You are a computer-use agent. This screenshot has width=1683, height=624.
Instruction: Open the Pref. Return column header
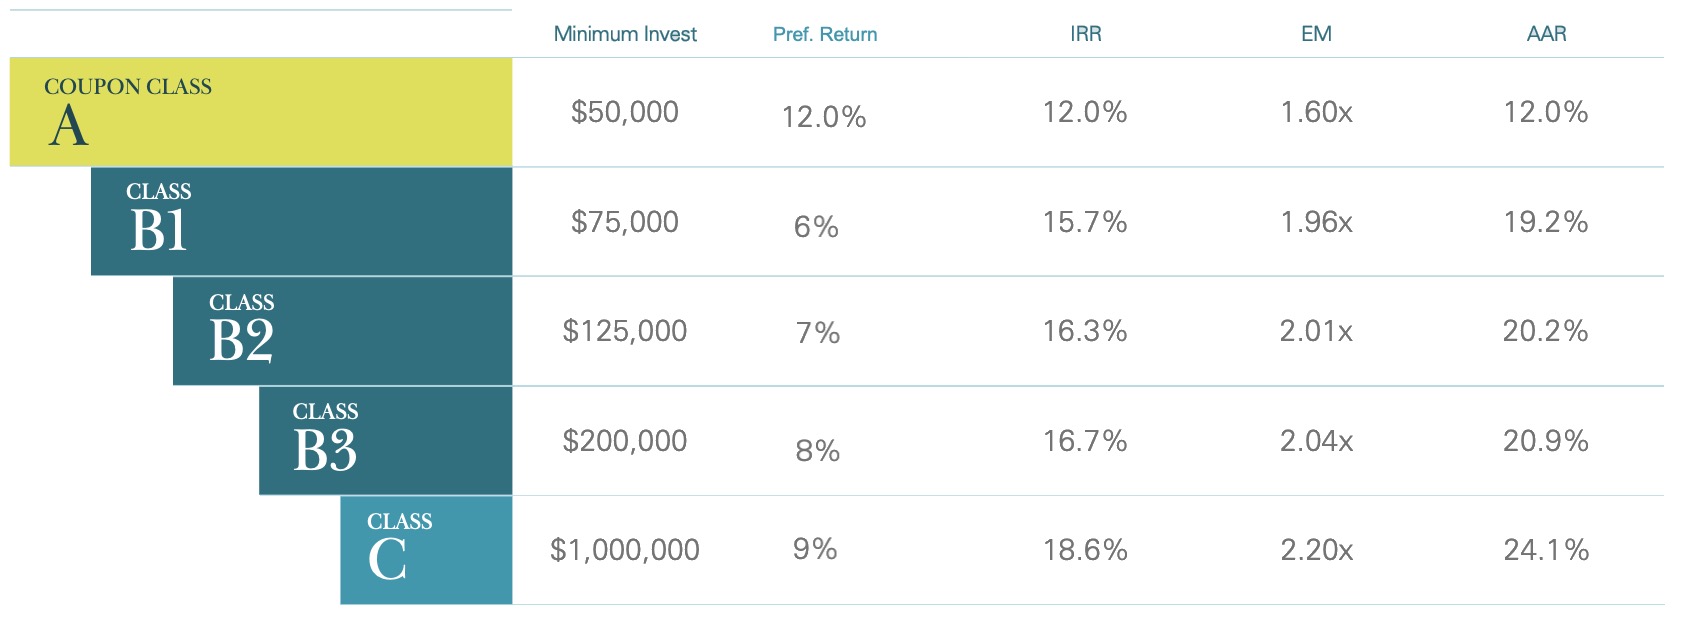pos(825,34)
